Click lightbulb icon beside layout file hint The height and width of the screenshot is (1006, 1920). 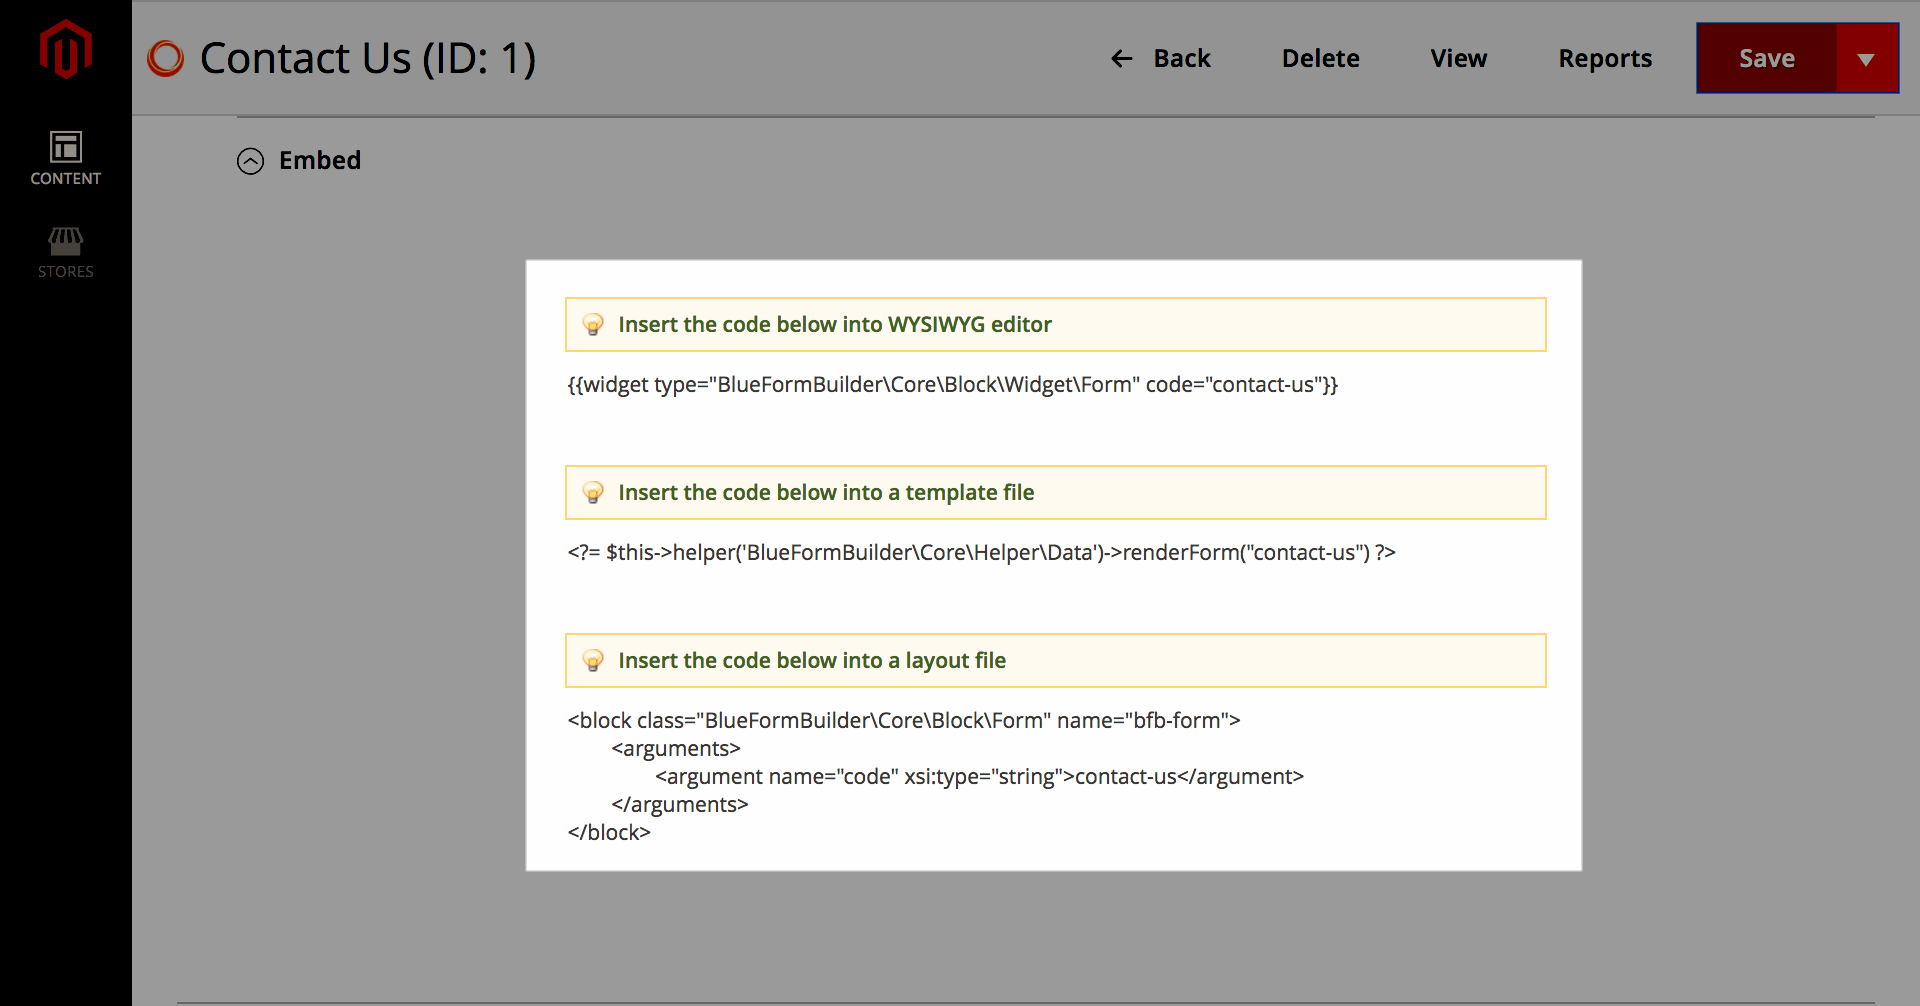(593, 661)
